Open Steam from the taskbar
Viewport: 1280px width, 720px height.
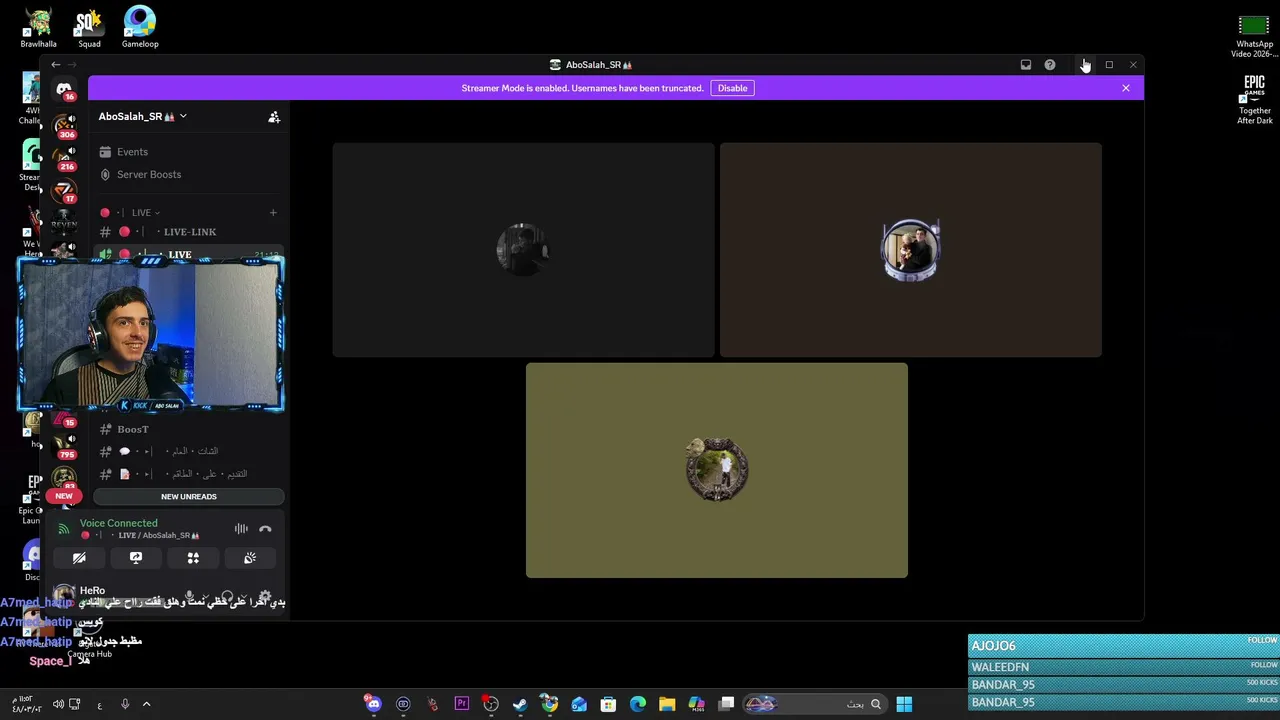point(520,704)
